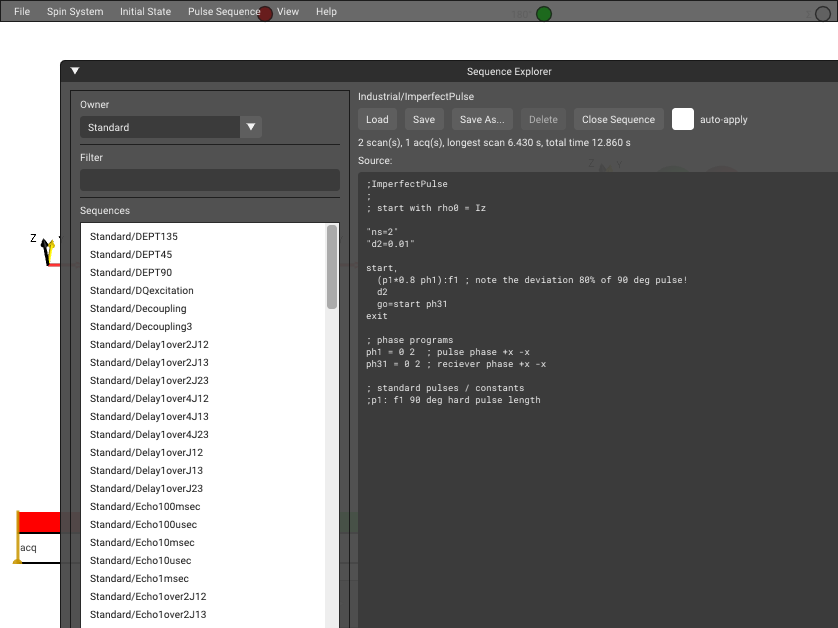Viewport: 838px width, 628px height.
Task: Click the red pulse block in timeline
Action: point(40,522)
